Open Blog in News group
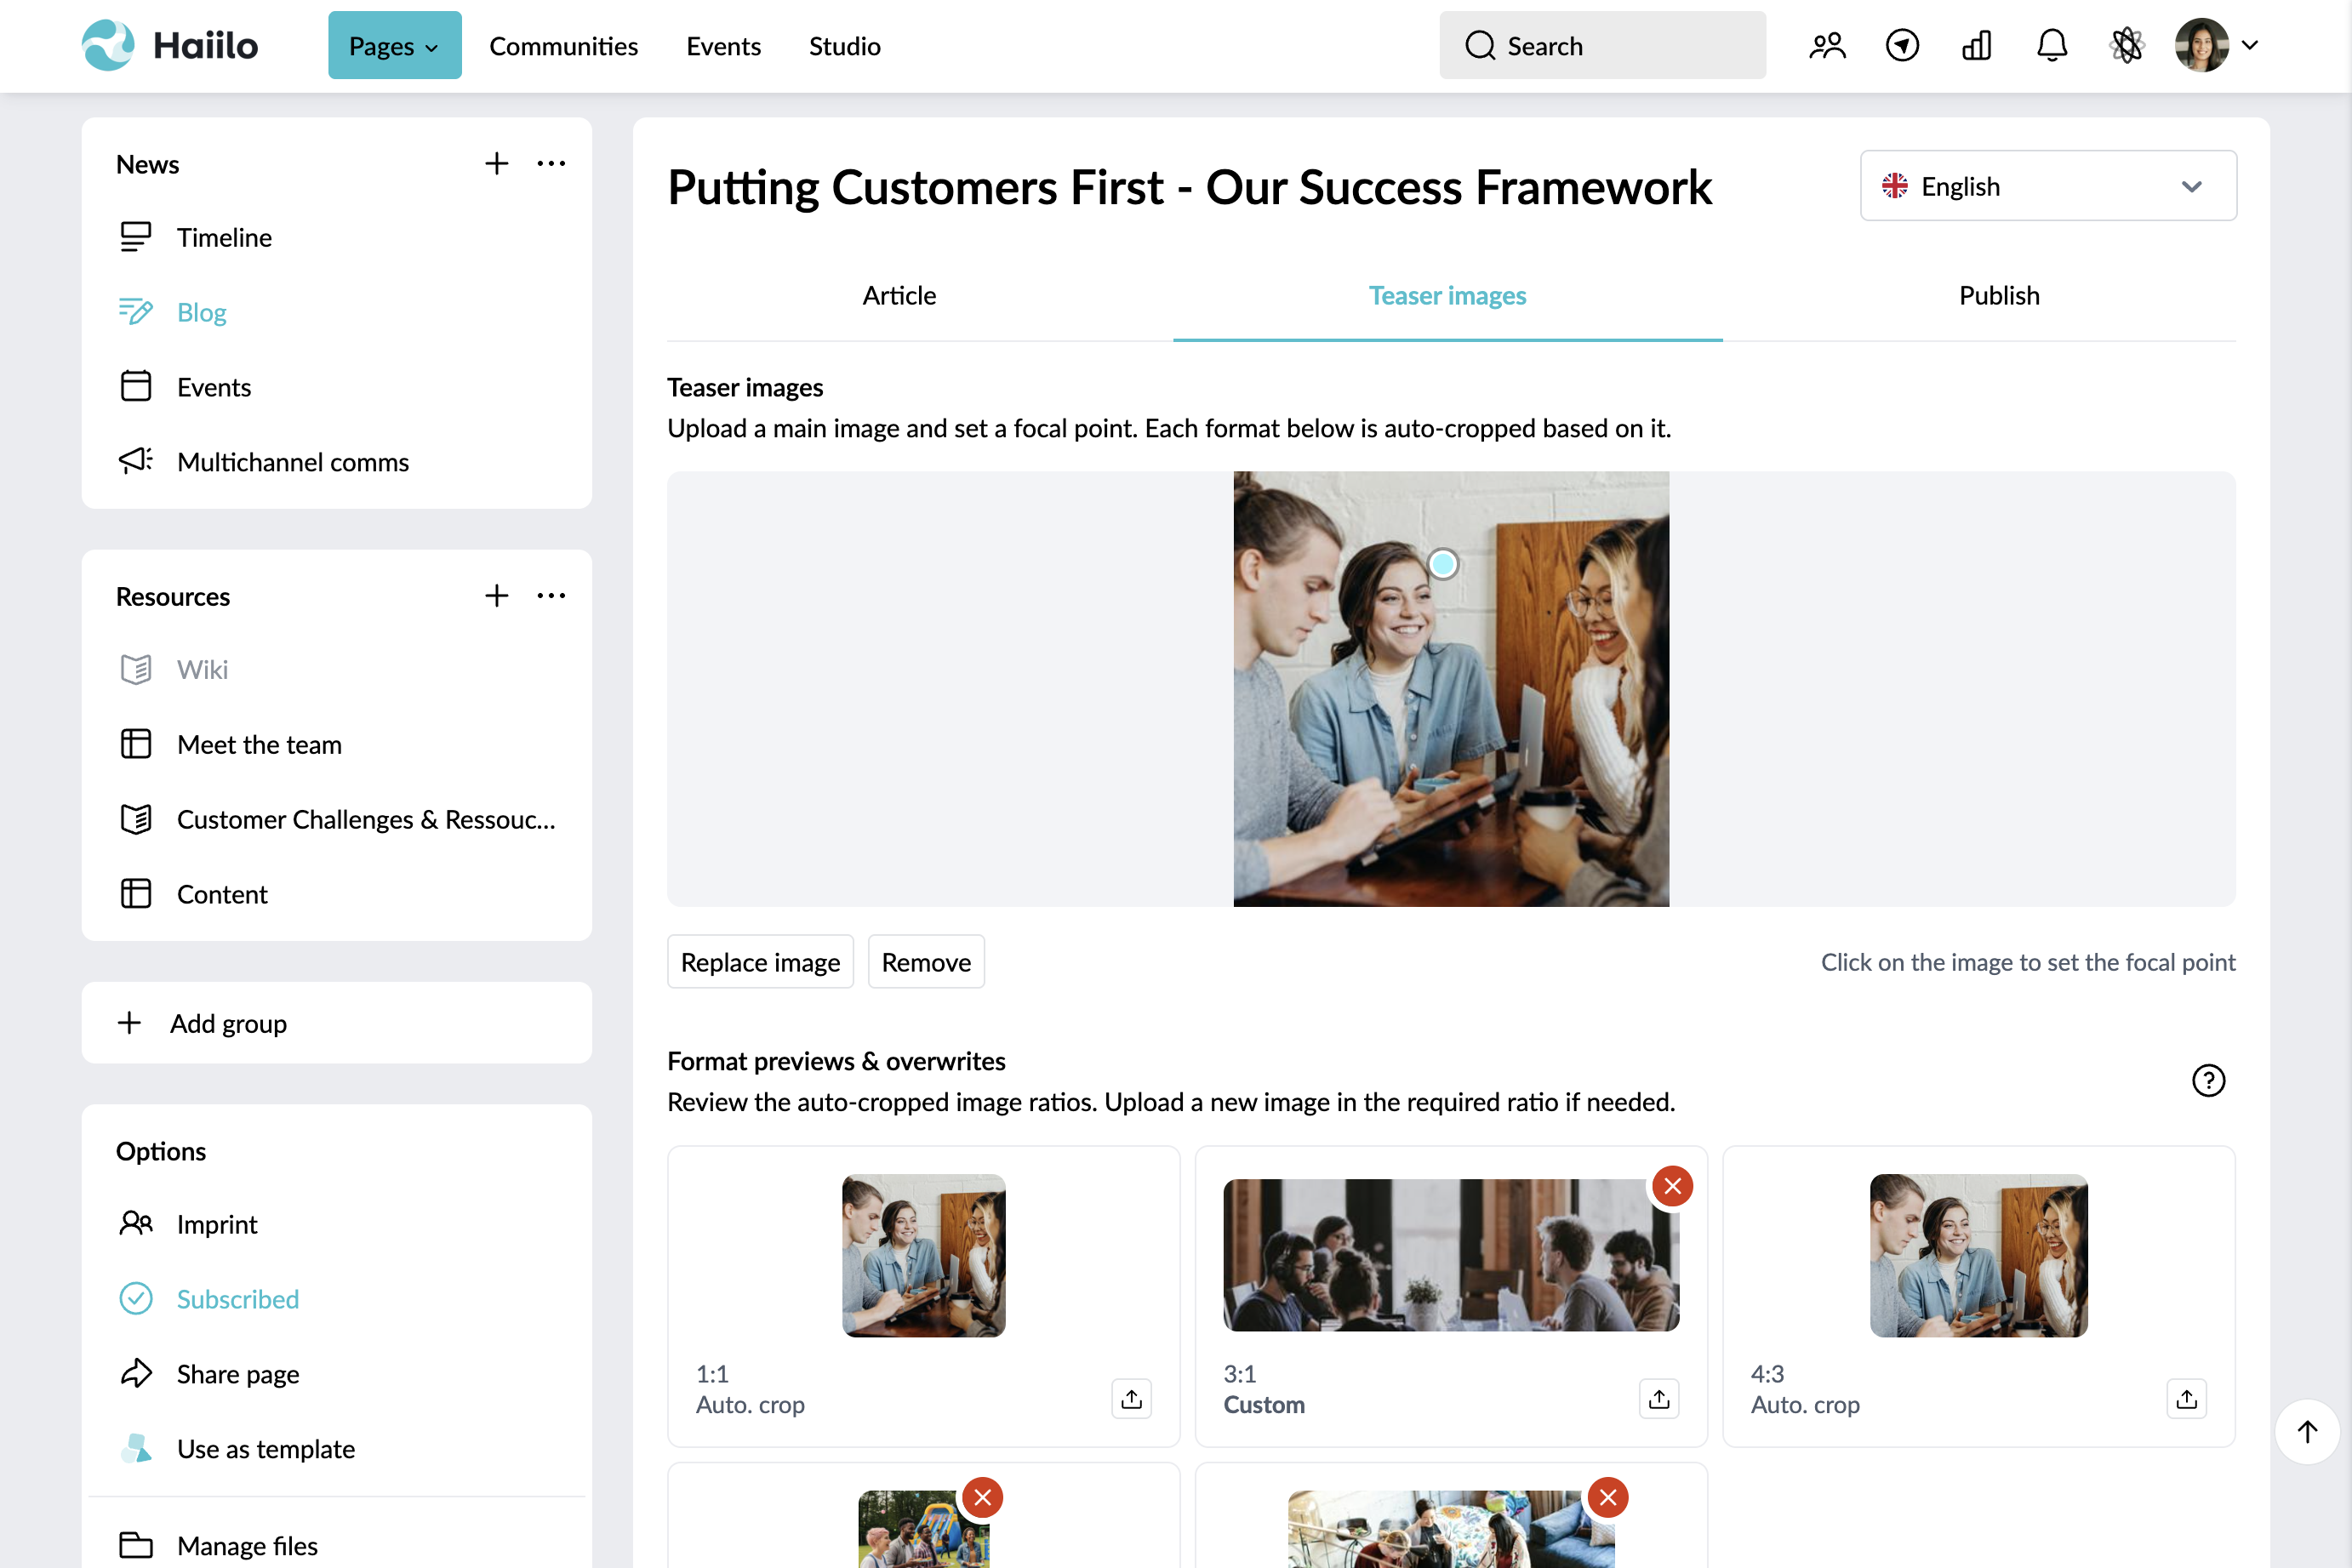The width and height of the screenshot is (2352, 1568). pos(201,312)
